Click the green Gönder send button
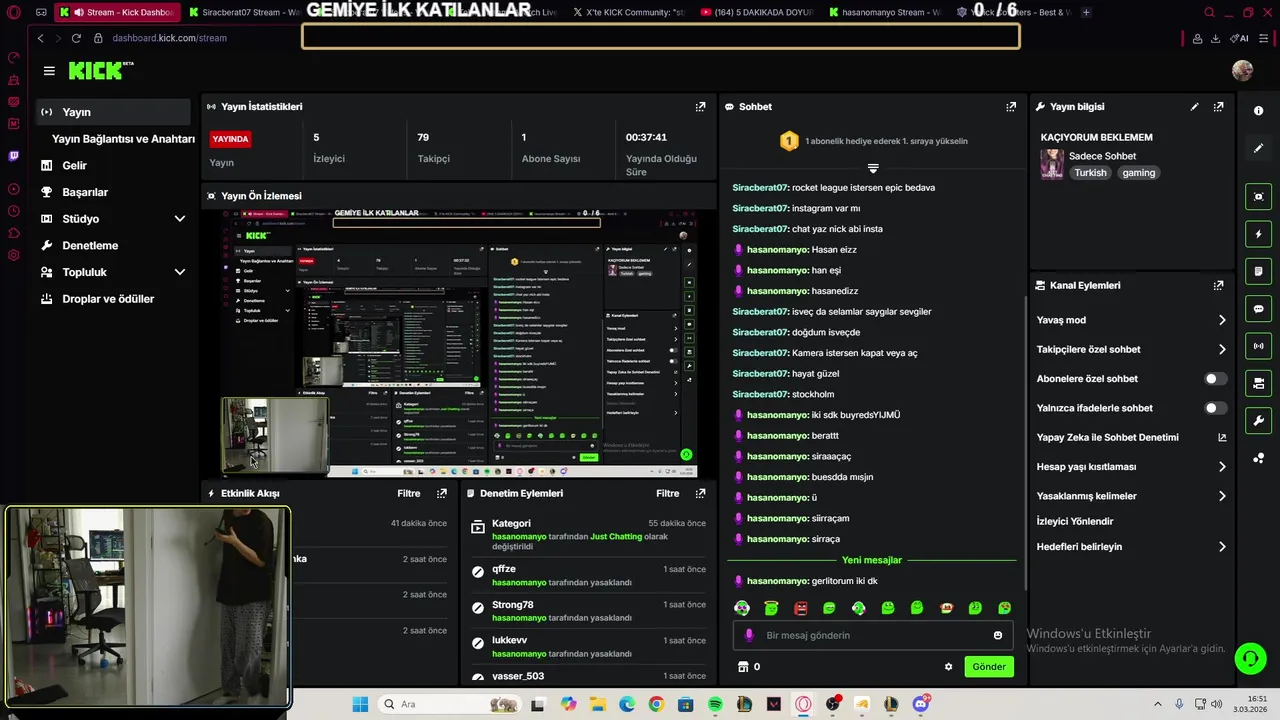This screenshot has height=720, width=1280. 989,666
